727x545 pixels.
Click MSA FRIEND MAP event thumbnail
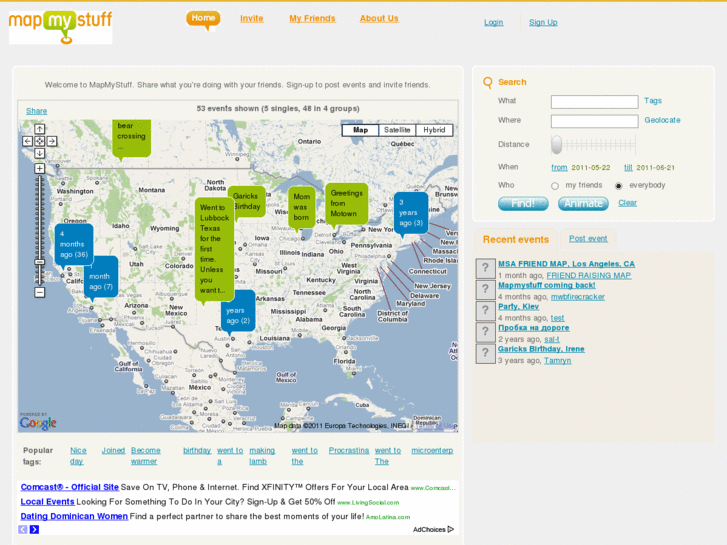(x=485, y=268)
